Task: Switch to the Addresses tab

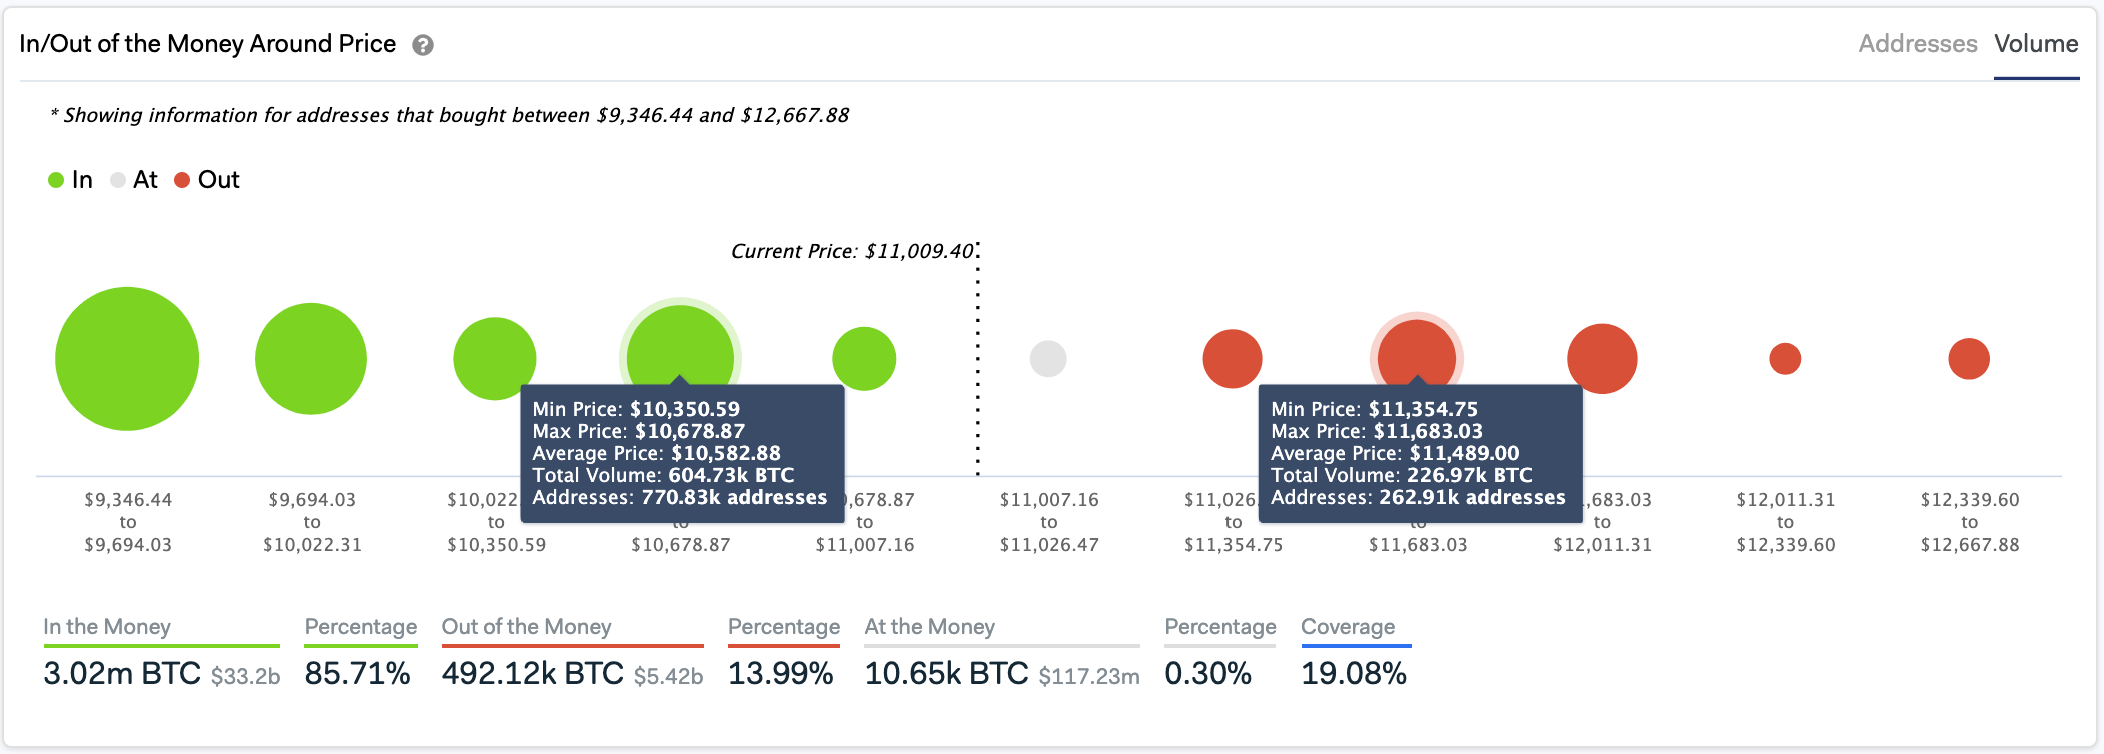Action: [1917, 44]
